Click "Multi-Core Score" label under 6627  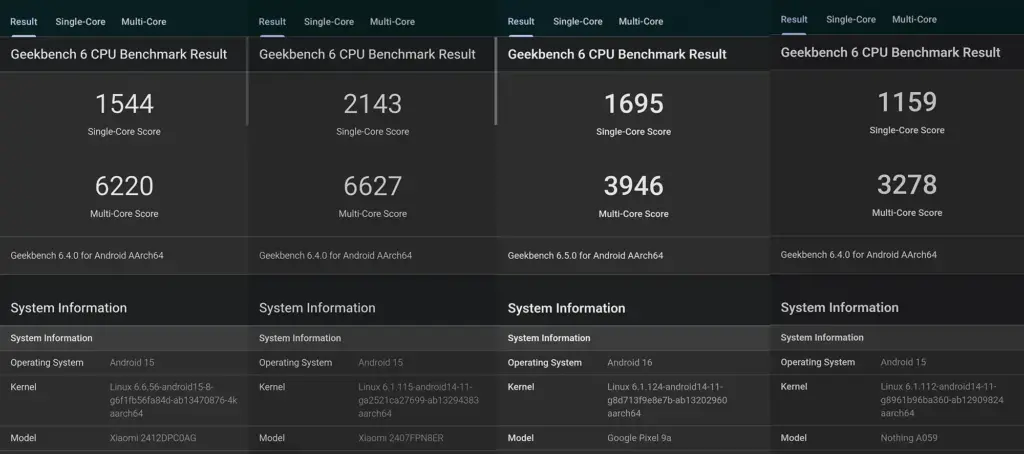373,214
